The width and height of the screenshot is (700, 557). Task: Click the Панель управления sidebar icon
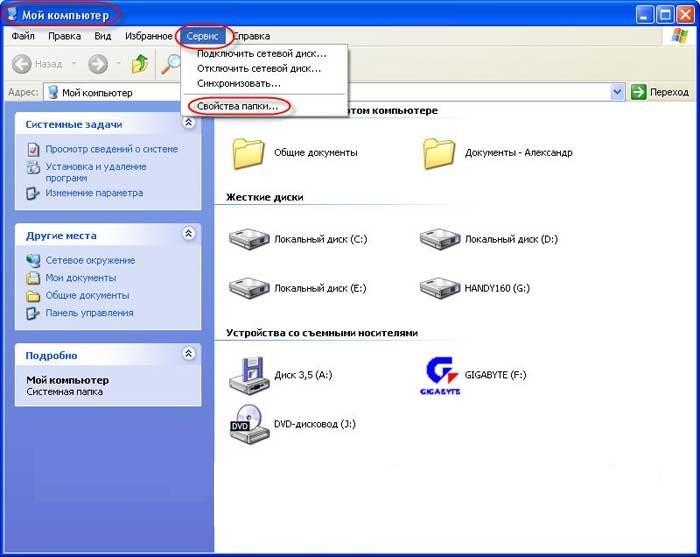tap(33, 313)
